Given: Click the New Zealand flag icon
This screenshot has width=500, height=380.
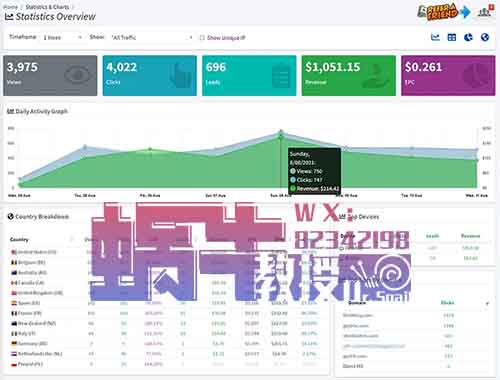Looking at the screenshot, I should click(14, 323).
